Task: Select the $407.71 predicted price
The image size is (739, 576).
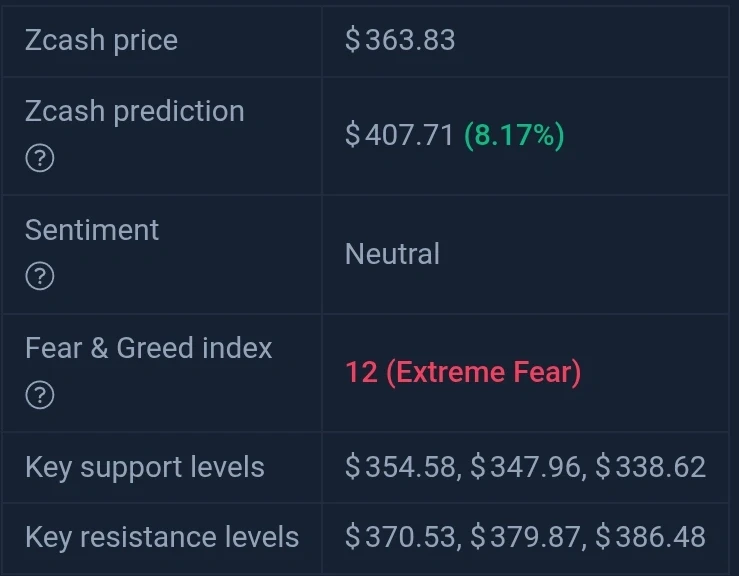Action: (399, 135)
